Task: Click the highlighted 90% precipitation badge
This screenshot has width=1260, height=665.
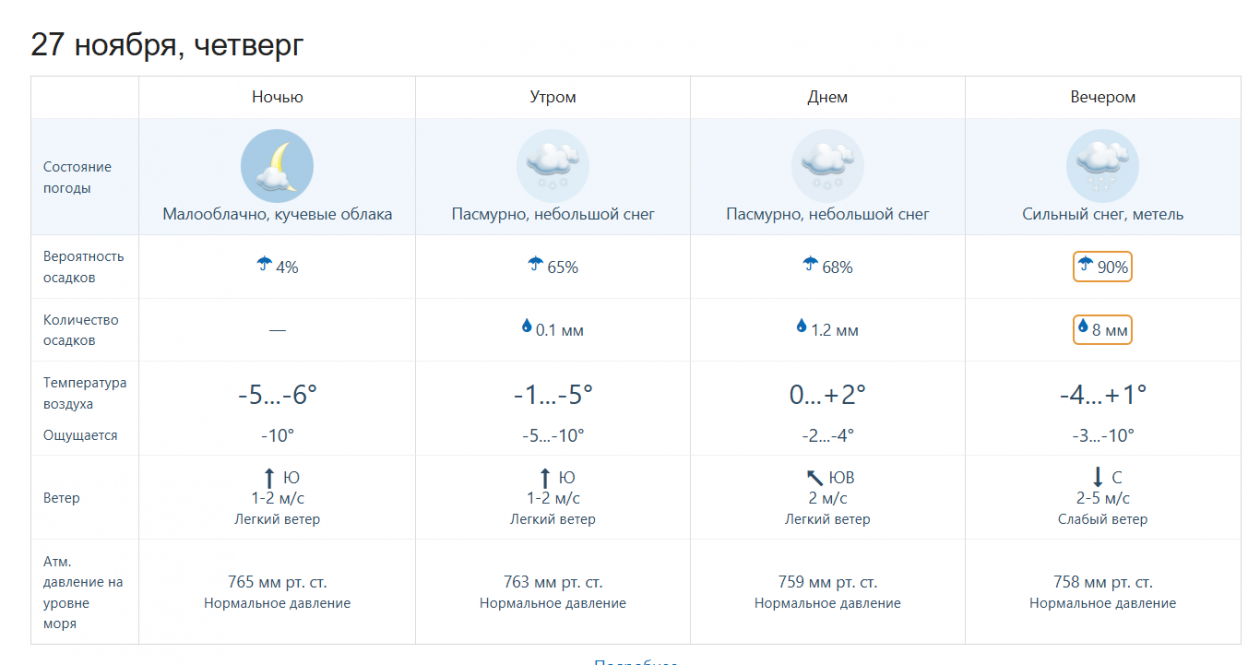Action: [x=1102, y=267]
